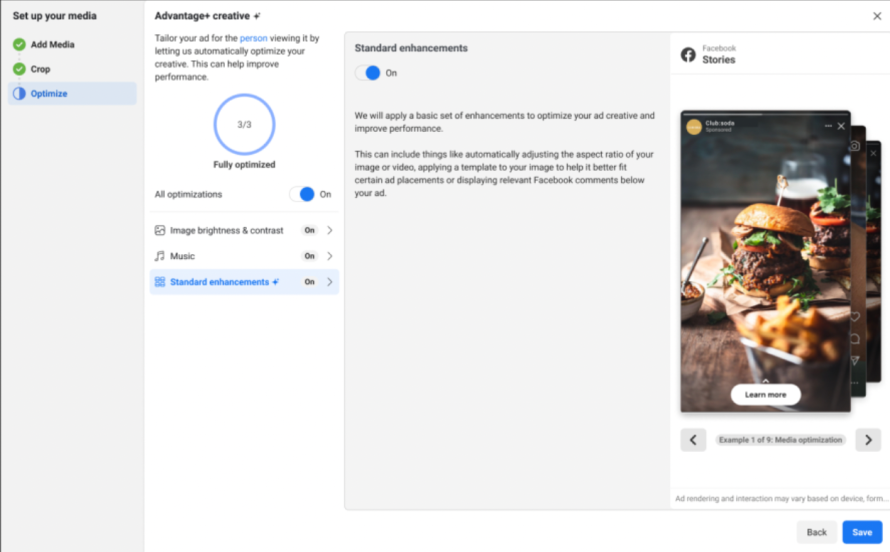890x552 pixels.
Task: Disable the Standard enhancements toggle
Action: [x=368, y=73]
